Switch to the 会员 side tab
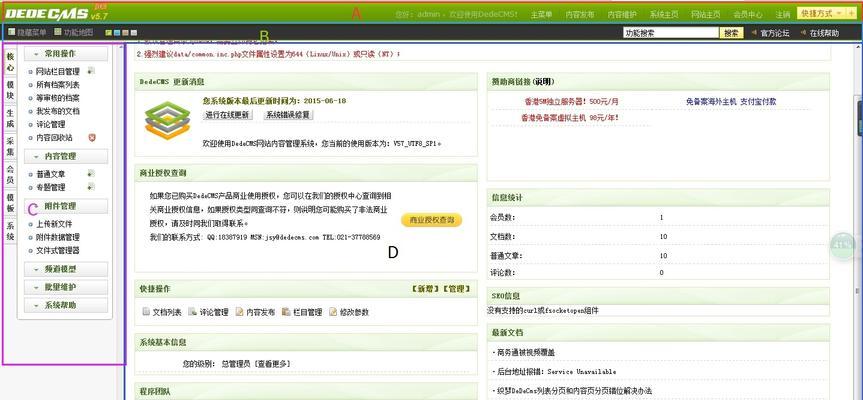This screenshot has width=863, height=400. 10,175
